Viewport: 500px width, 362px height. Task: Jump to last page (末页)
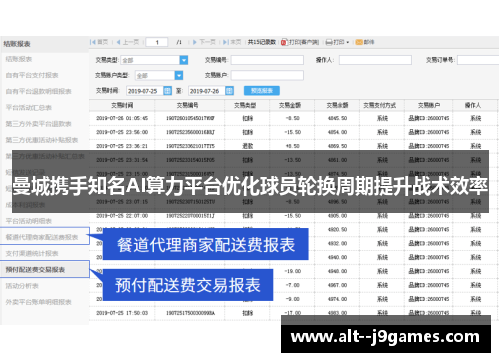(232, 42)
